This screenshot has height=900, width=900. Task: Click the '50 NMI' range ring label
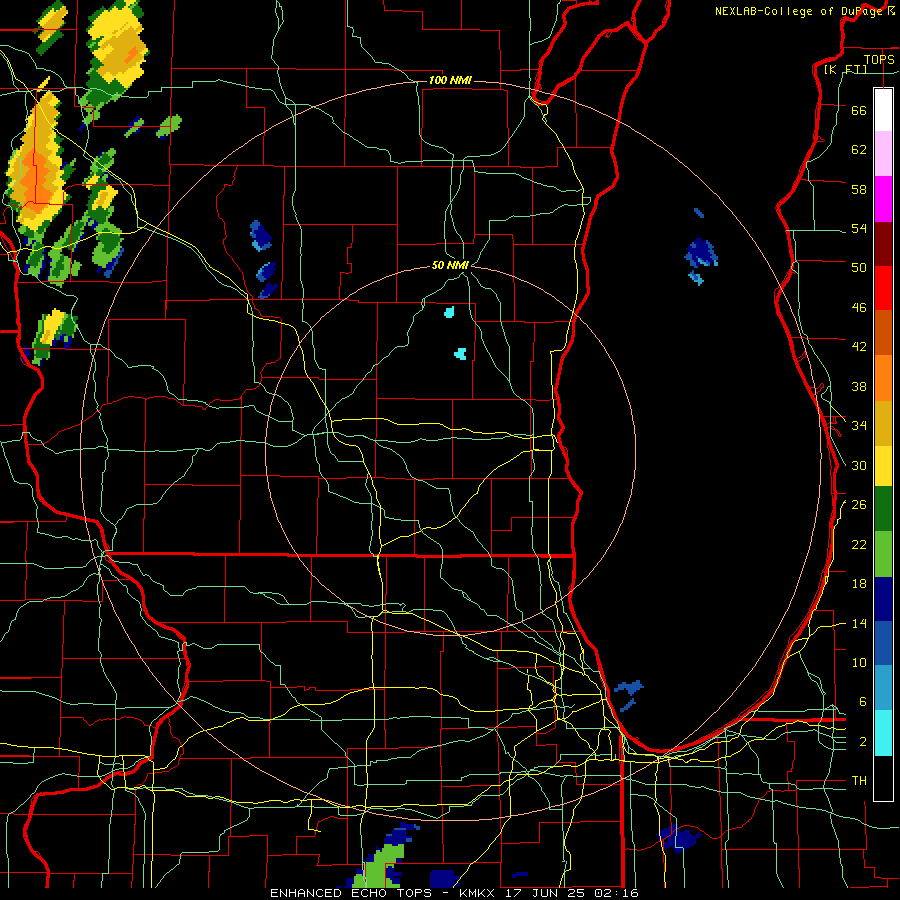point(450,265)
